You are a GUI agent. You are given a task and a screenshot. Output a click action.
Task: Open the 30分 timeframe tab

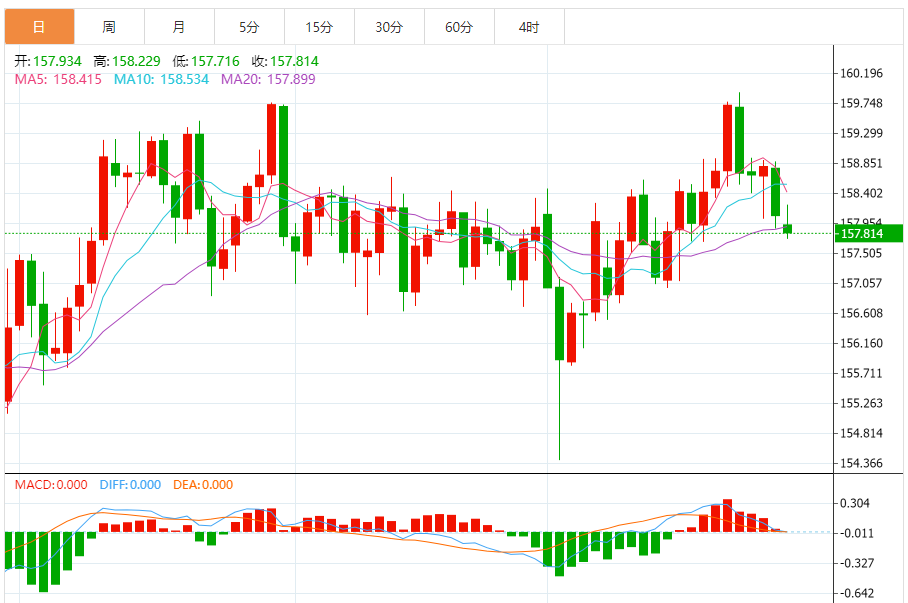[389, 27]
